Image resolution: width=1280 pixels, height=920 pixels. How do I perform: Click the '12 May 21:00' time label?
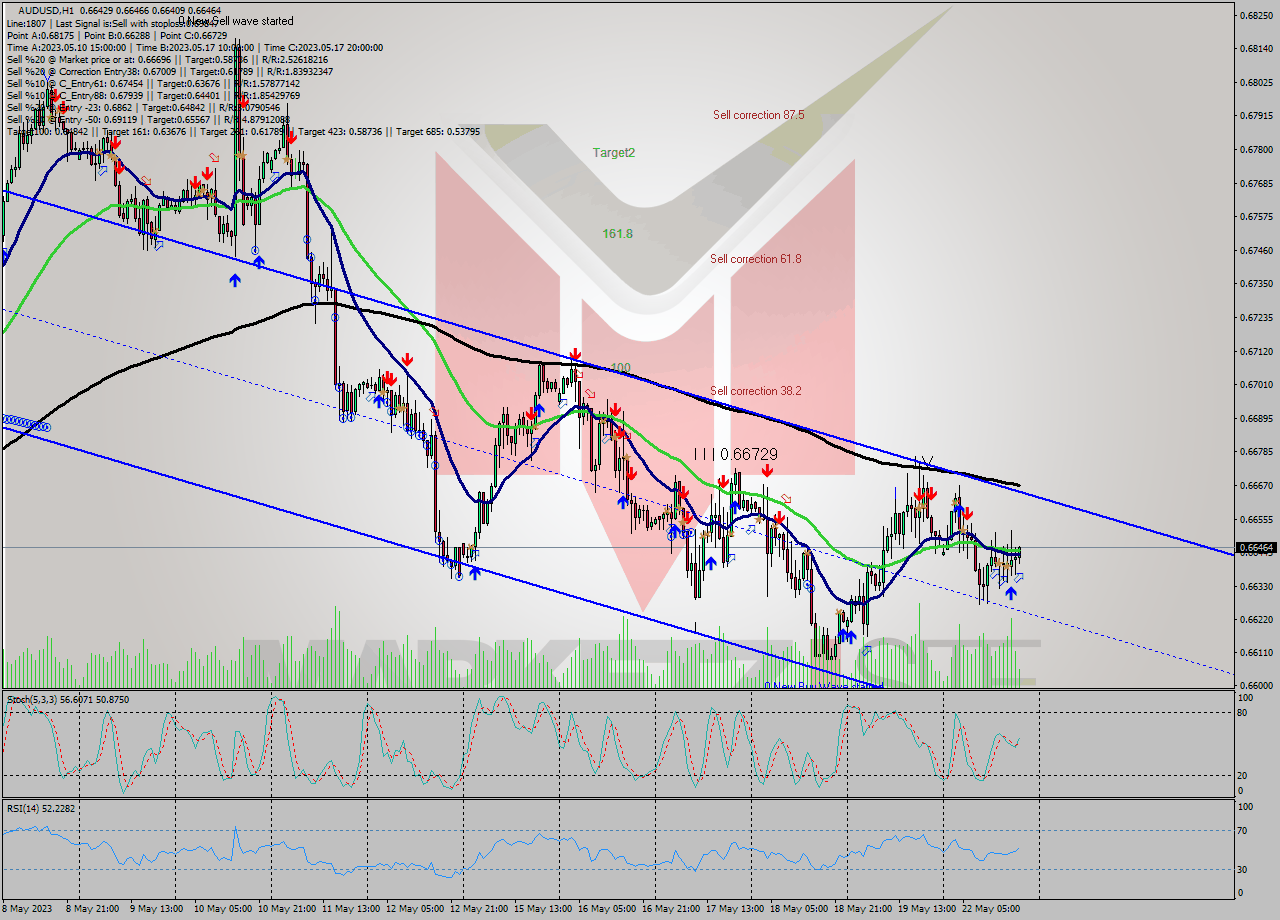coord(478,909)
